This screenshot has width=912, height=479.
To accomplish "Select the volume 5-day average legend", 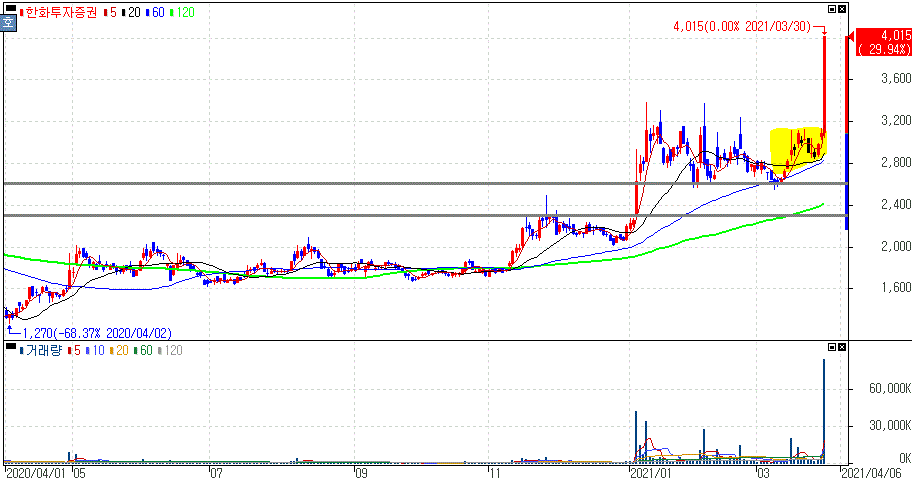I will pos(74,351).
